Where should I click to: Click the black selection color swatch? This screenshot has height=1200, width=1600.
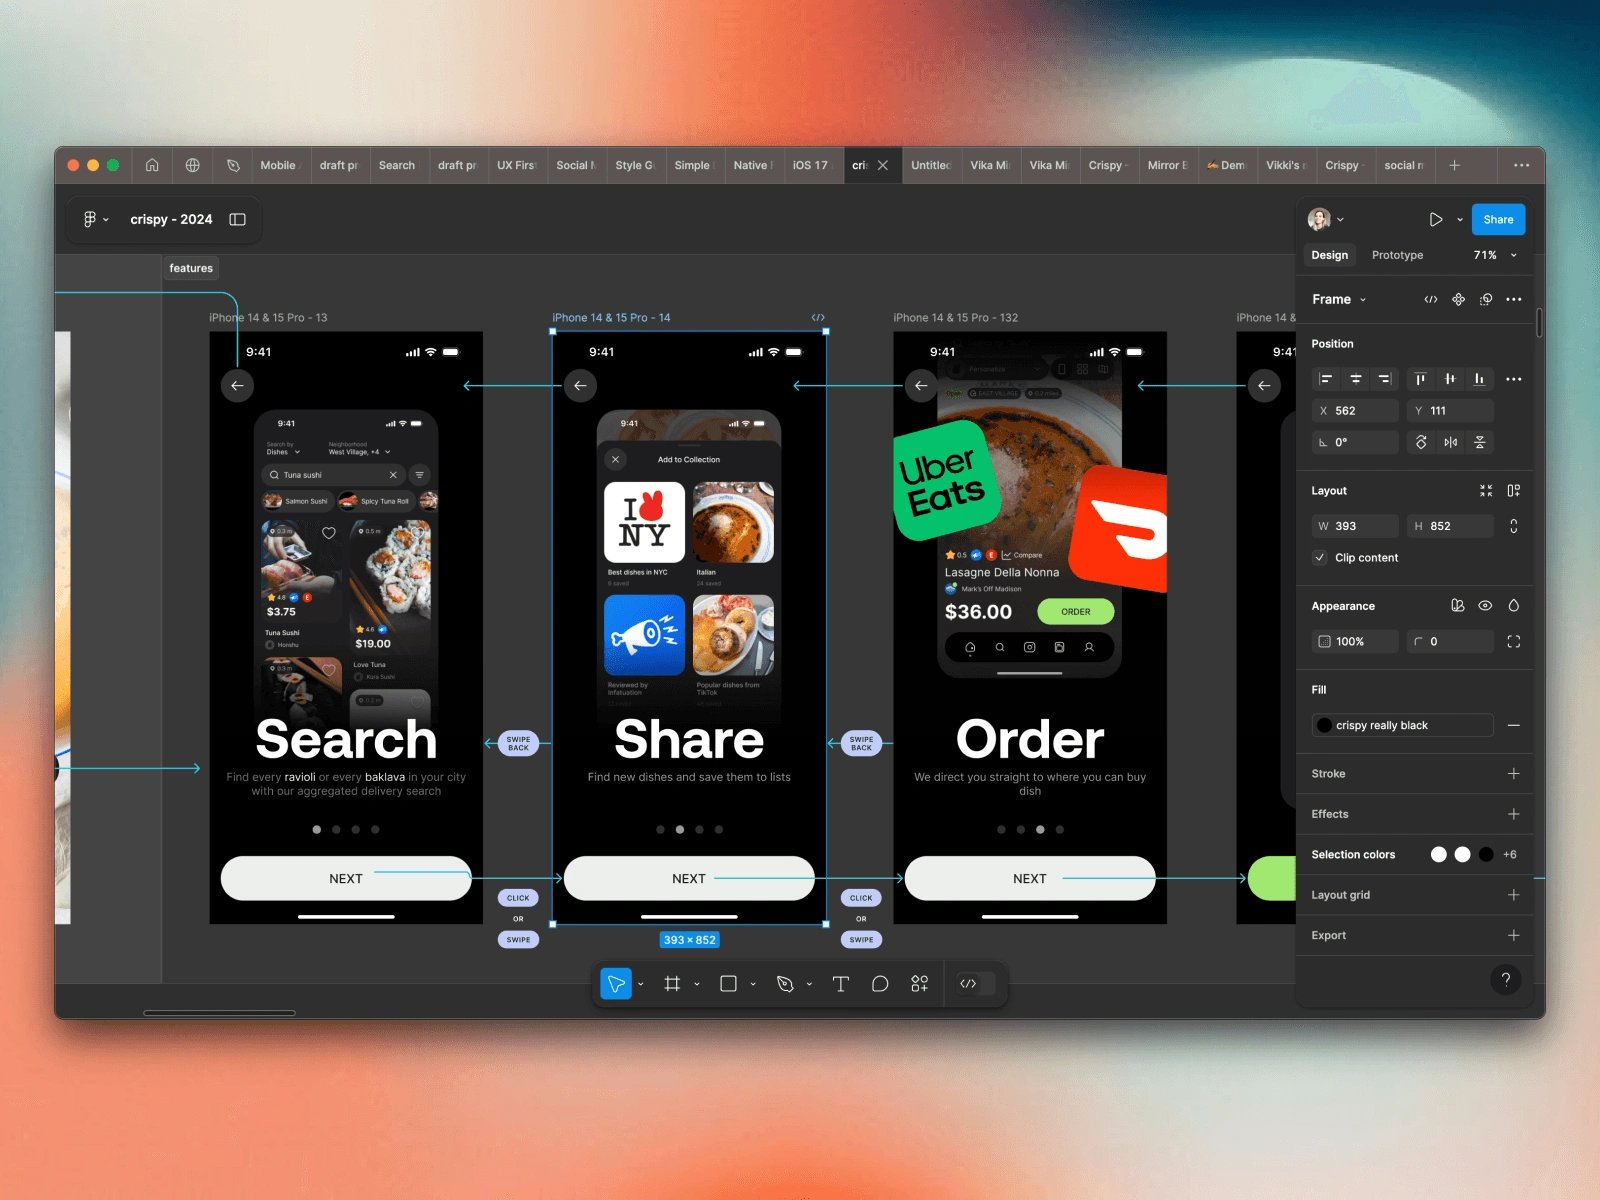coord(1486,854)
